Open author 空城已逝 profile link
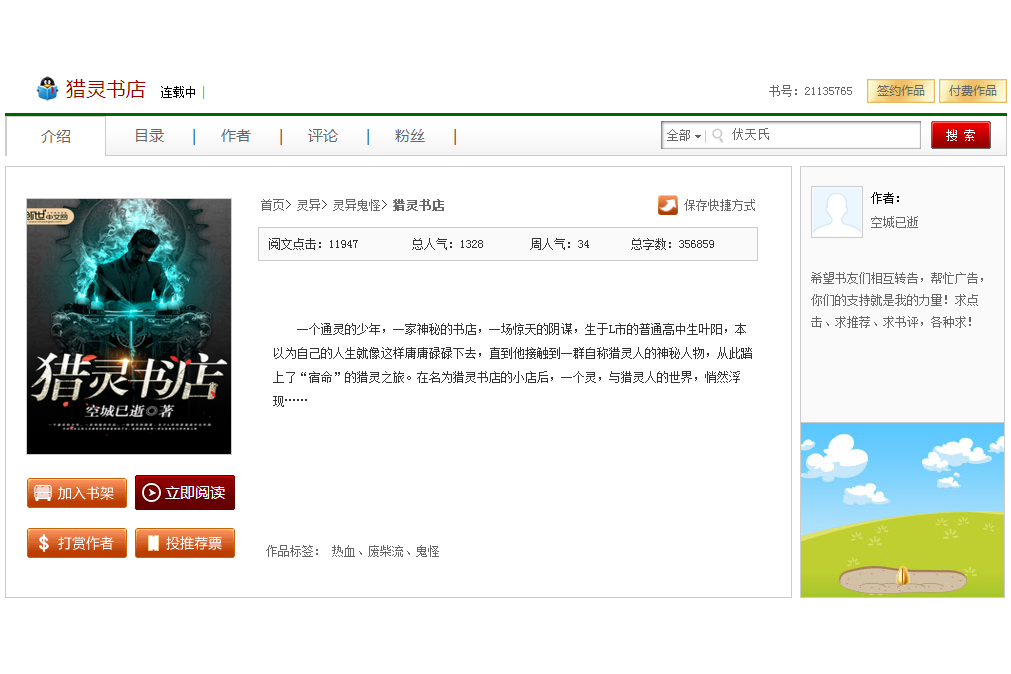The width and height of the screenshot is (1011, 674). [894, 223]
